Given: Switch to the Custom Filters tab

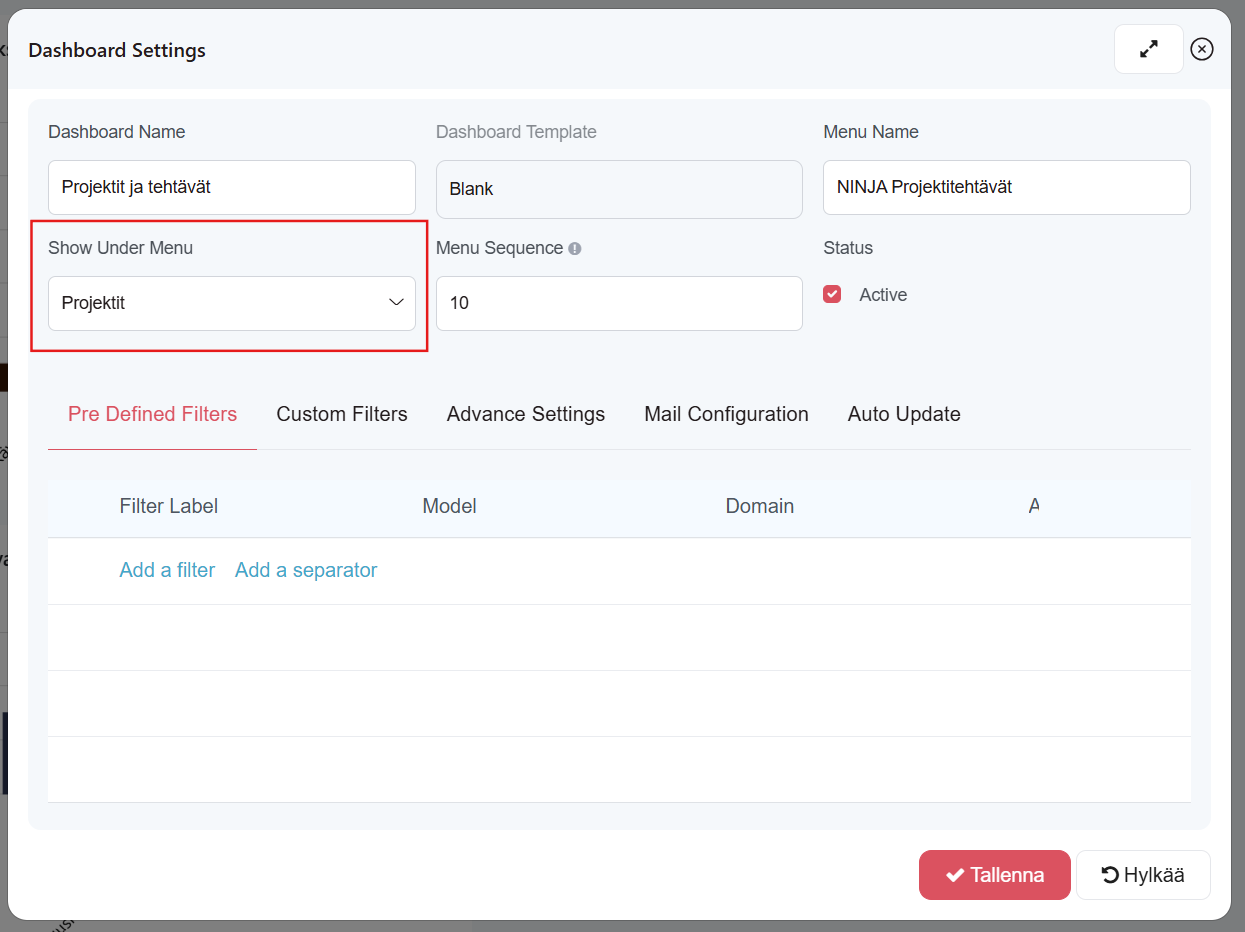Looking at the screenshot, I should 342,414.
